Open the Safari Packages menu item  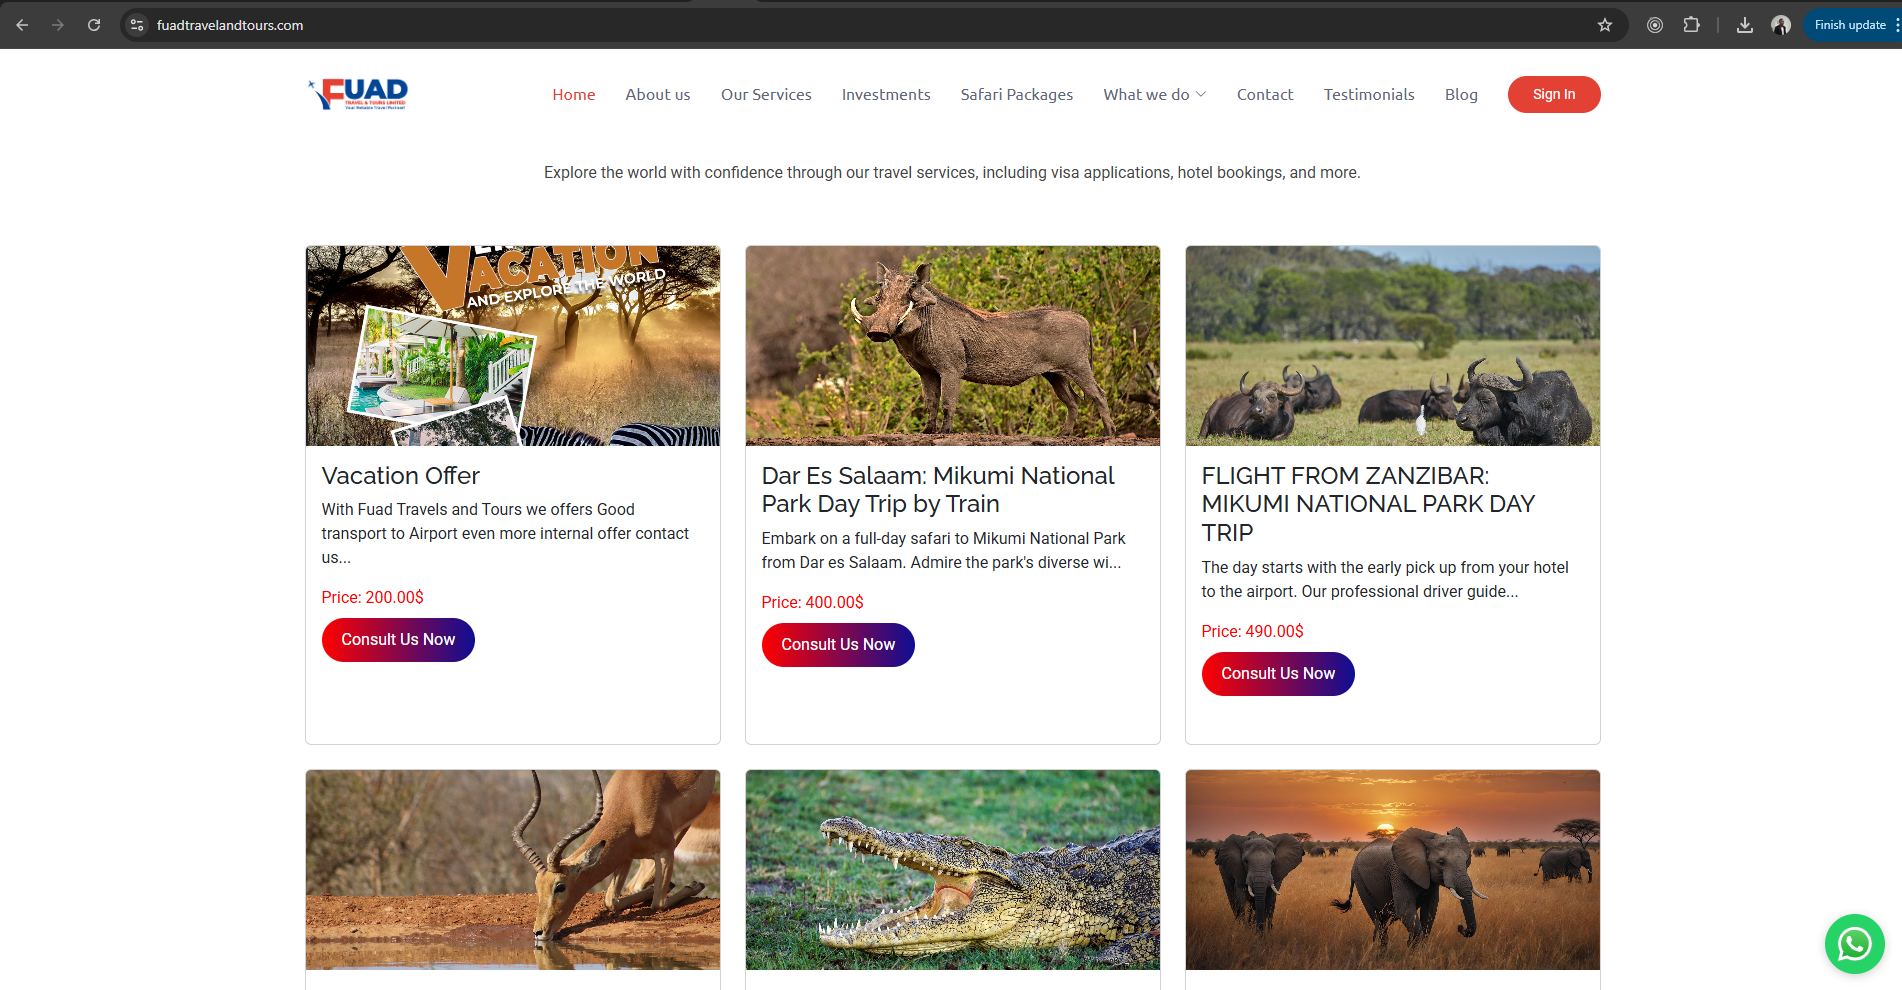[1016, 94]
